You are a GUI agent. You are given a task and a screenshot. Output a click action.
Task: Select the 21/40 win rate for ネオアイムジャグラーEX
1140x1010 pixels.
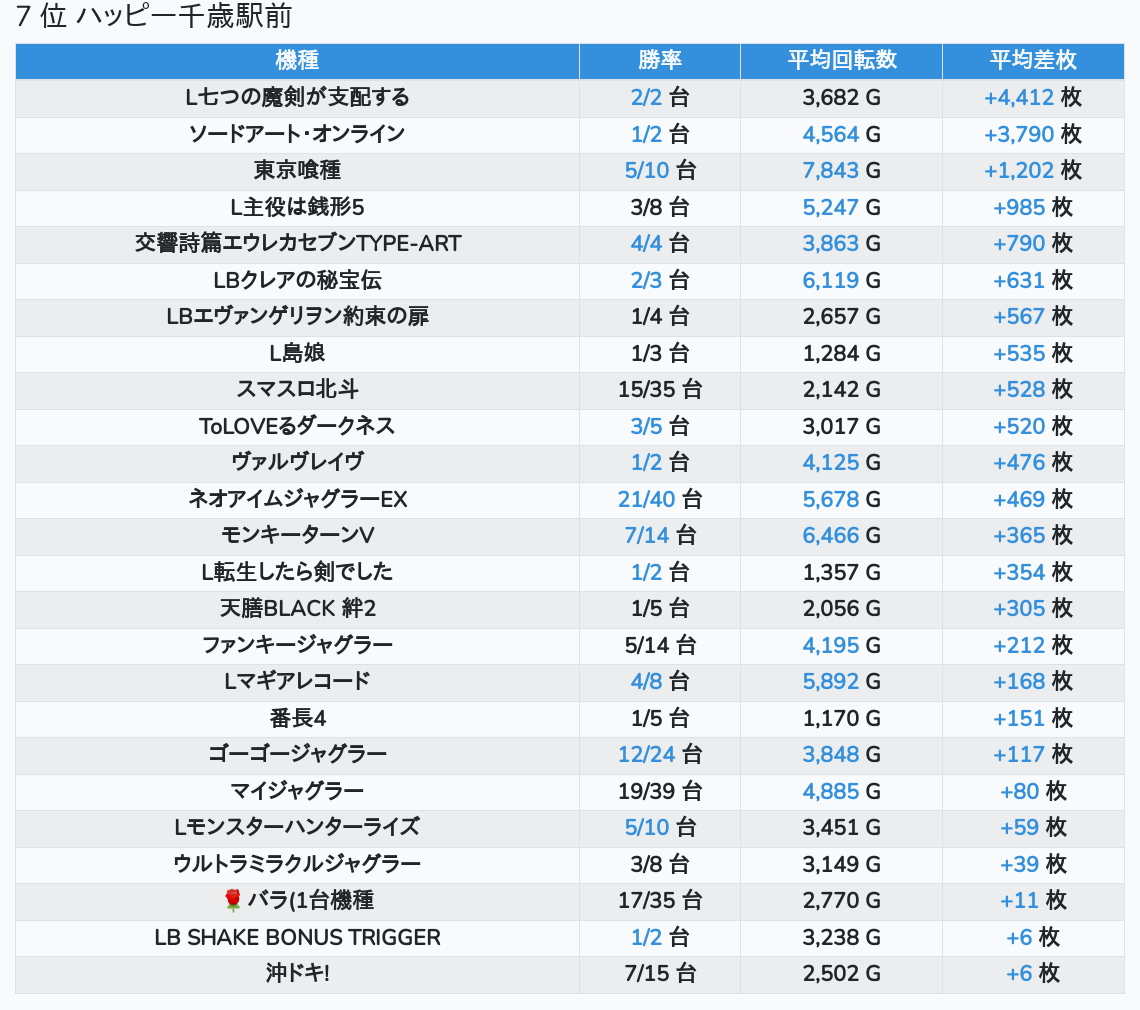coord(646,499)
